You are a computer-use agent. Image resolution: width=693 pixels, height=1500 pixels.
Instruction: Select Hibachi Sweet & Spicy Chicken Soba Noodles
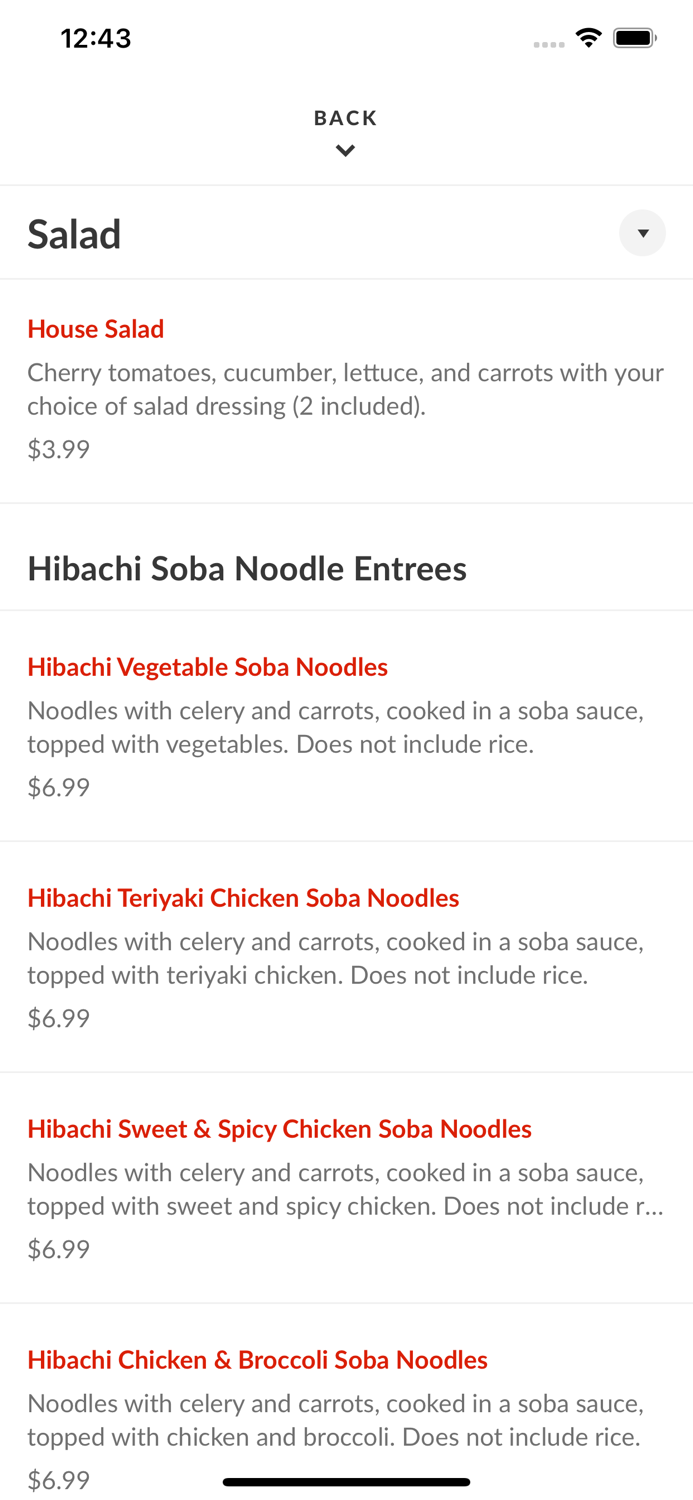[279, 1128]
